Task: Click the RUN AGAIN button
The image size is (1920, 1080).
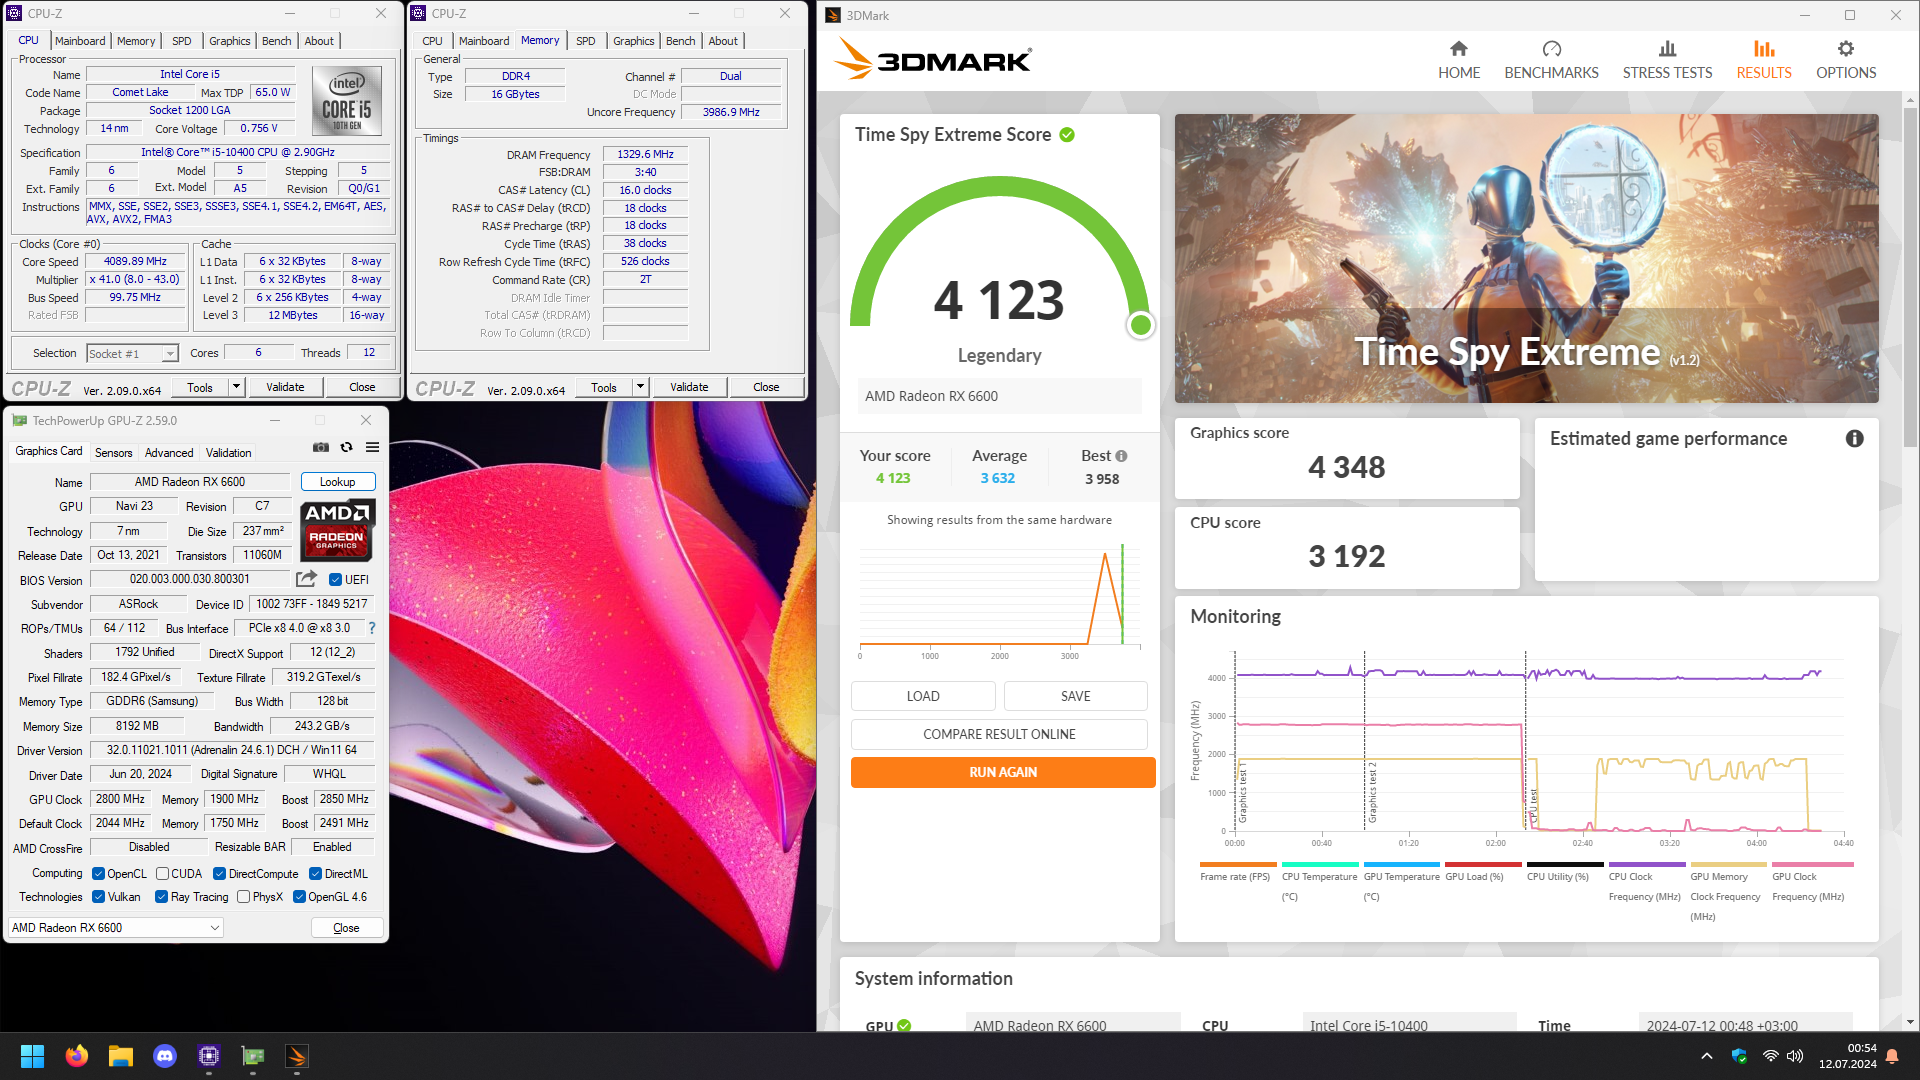Action: (1003, 772)
